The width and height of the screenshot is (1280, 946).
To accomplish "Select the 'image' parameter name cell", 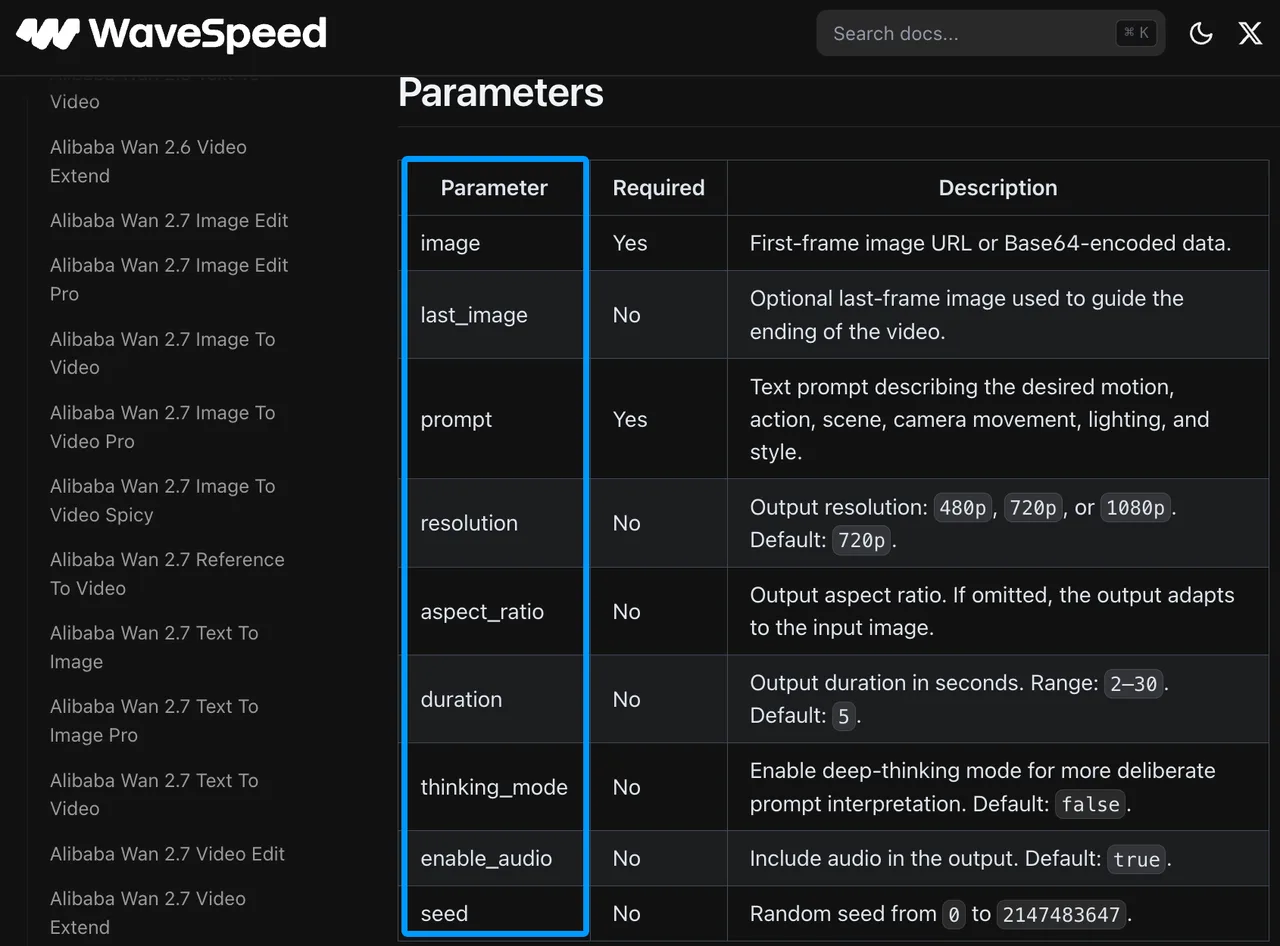I will (494, 243).
